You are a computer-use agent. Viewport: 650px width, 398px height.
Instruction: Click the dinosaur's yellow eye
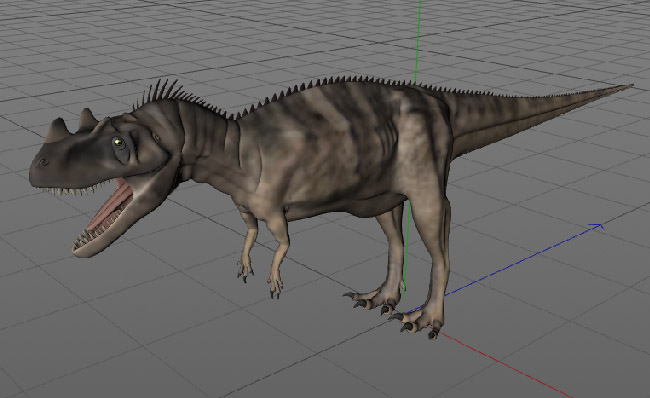119,143
